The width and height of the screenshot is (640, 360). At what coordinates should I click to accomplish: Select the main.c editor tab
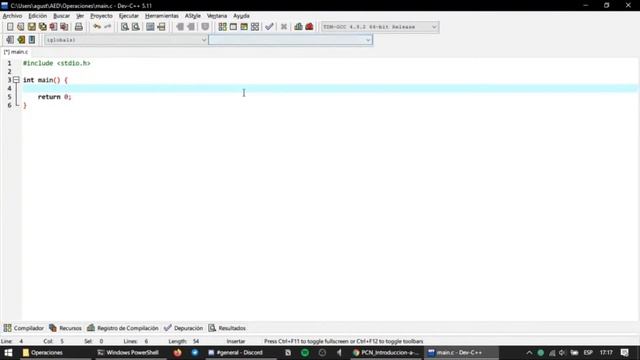pos(16,52)
